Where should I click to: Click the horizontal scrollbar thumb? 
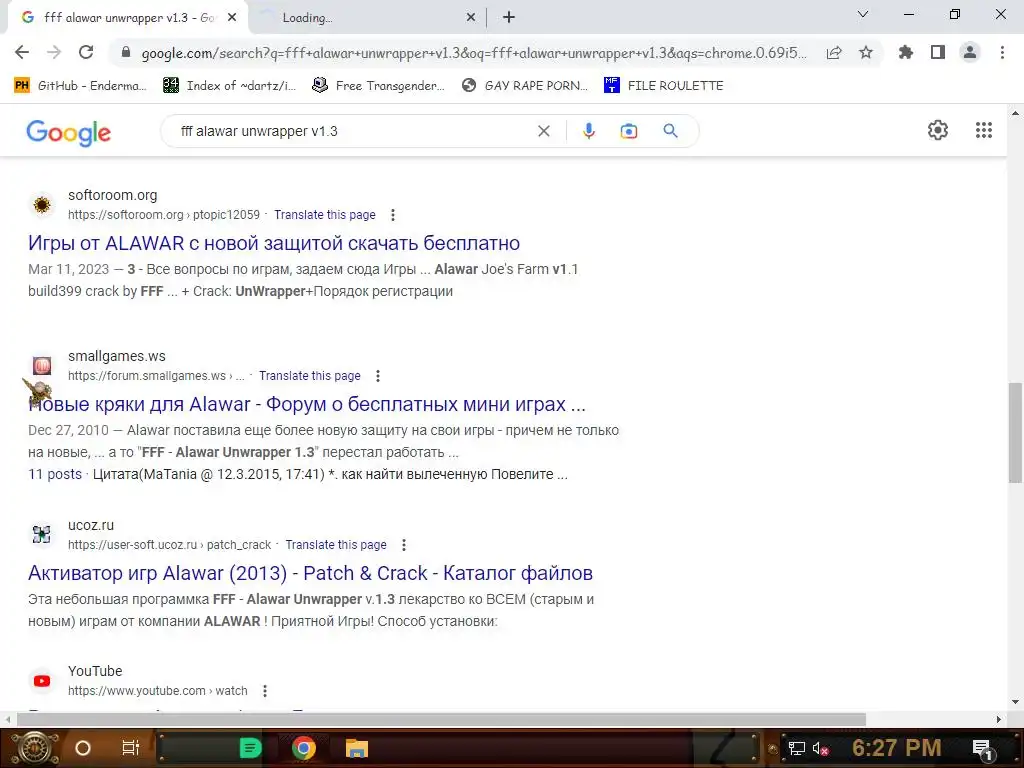coord(441,720)
